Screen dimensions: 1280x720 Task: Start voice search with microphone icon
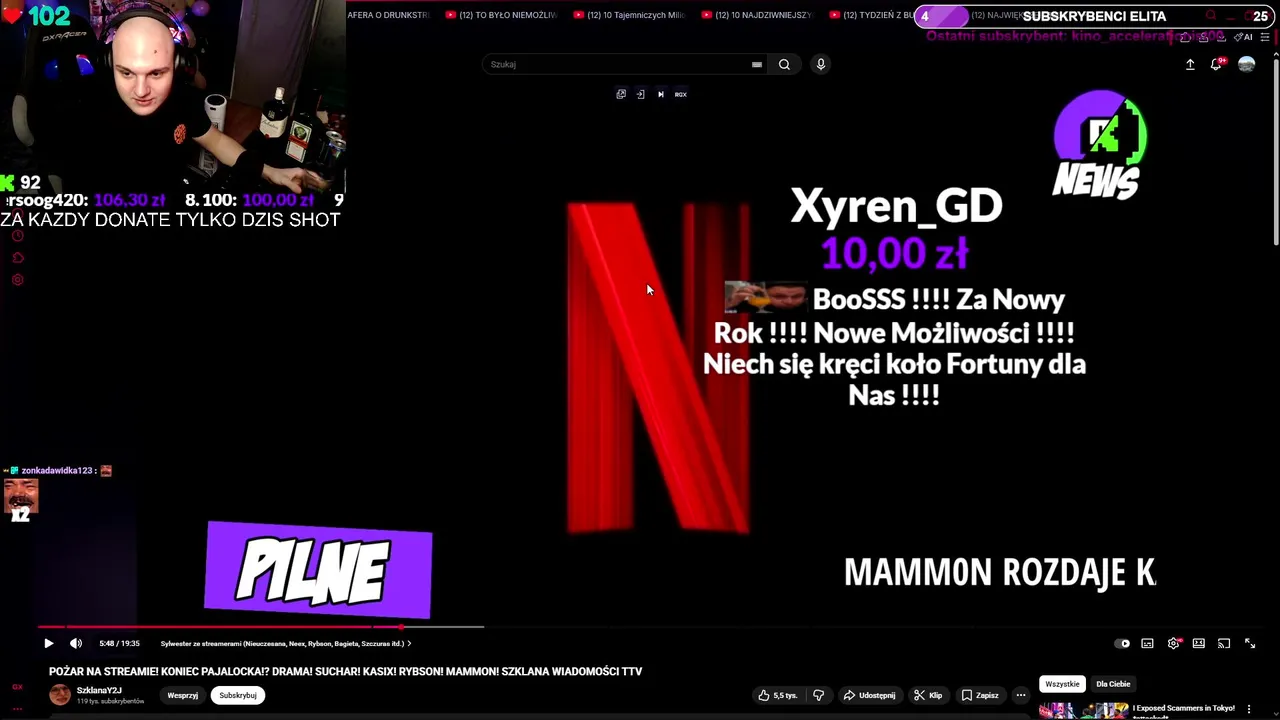click(x=820, y=64)
